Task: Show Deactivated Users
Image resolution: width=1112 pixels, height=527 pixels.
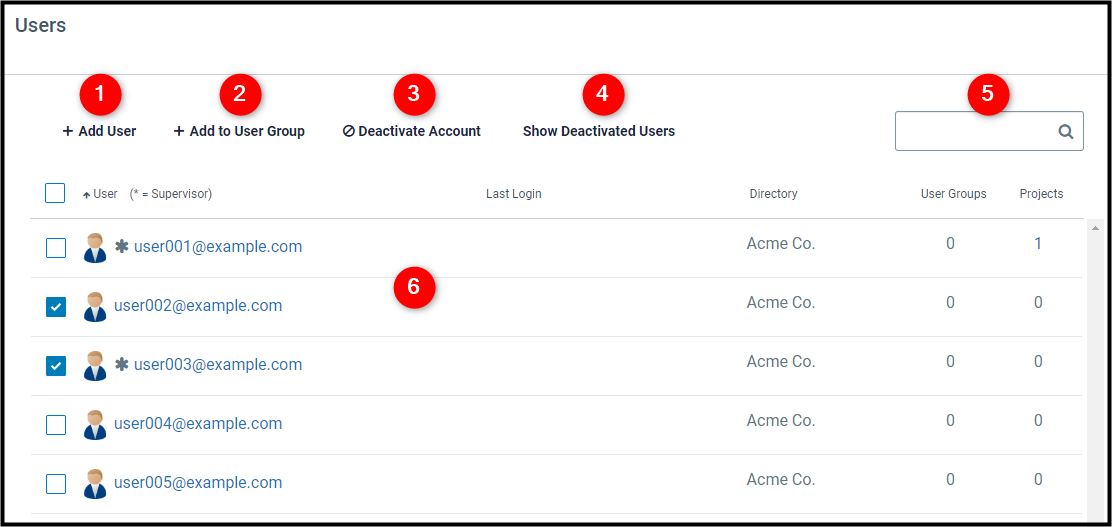Action: [x=599, y=131]
